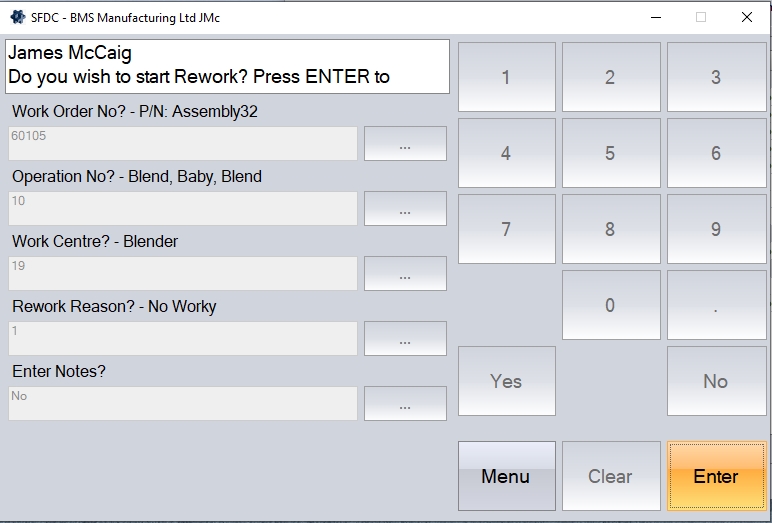The image size is (772, 523).
Task: Open lookup for Work Centre
Action: point(405,274)
